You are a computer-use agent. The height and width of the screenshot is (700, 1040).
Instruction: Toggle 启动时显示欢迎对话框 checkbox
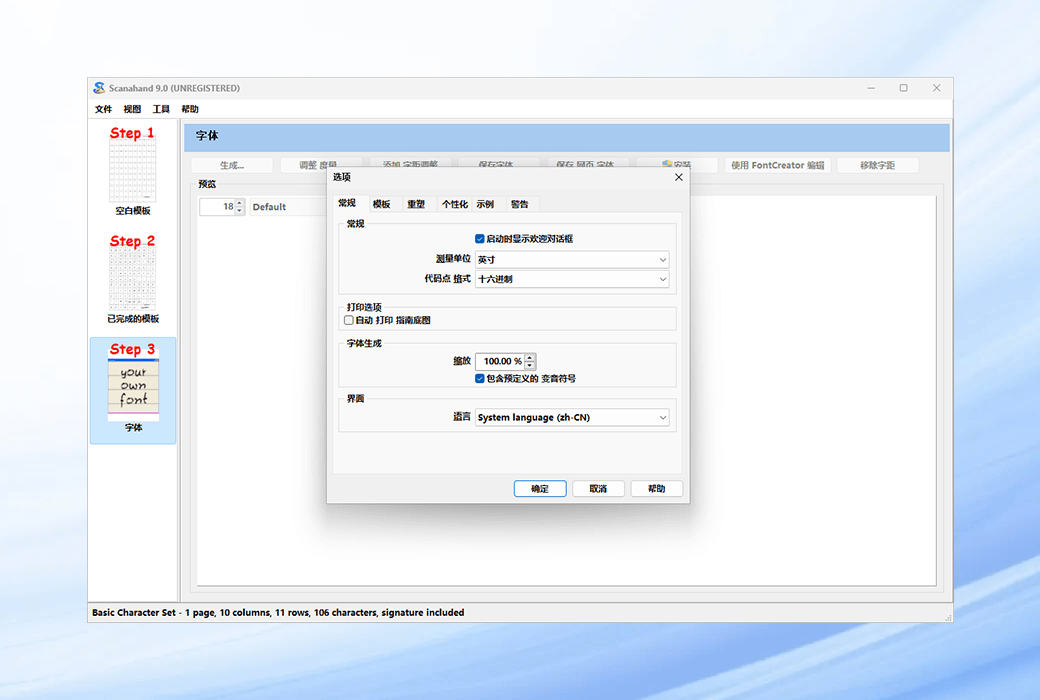[x=480, y=239]
